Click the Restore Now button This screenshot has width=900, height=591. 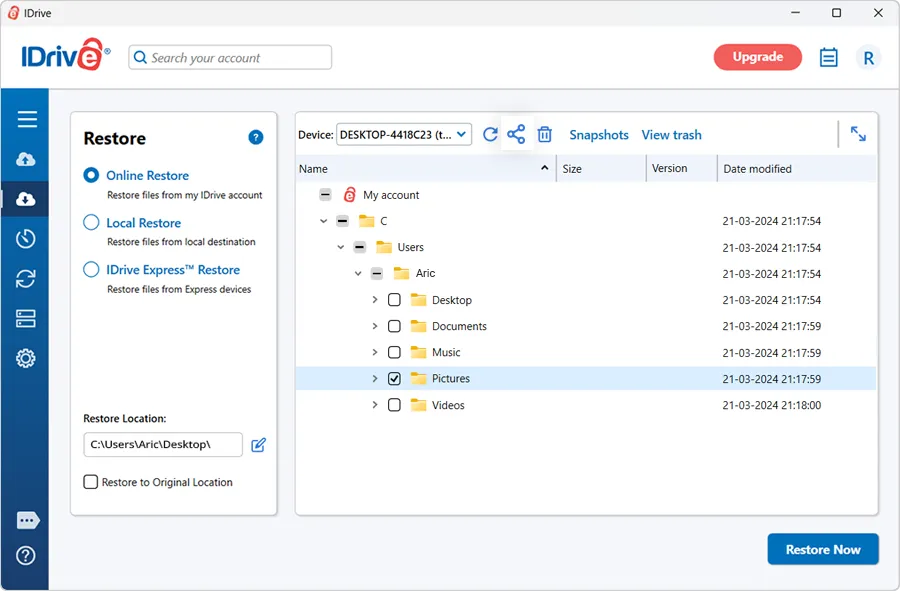click(822, 549)
